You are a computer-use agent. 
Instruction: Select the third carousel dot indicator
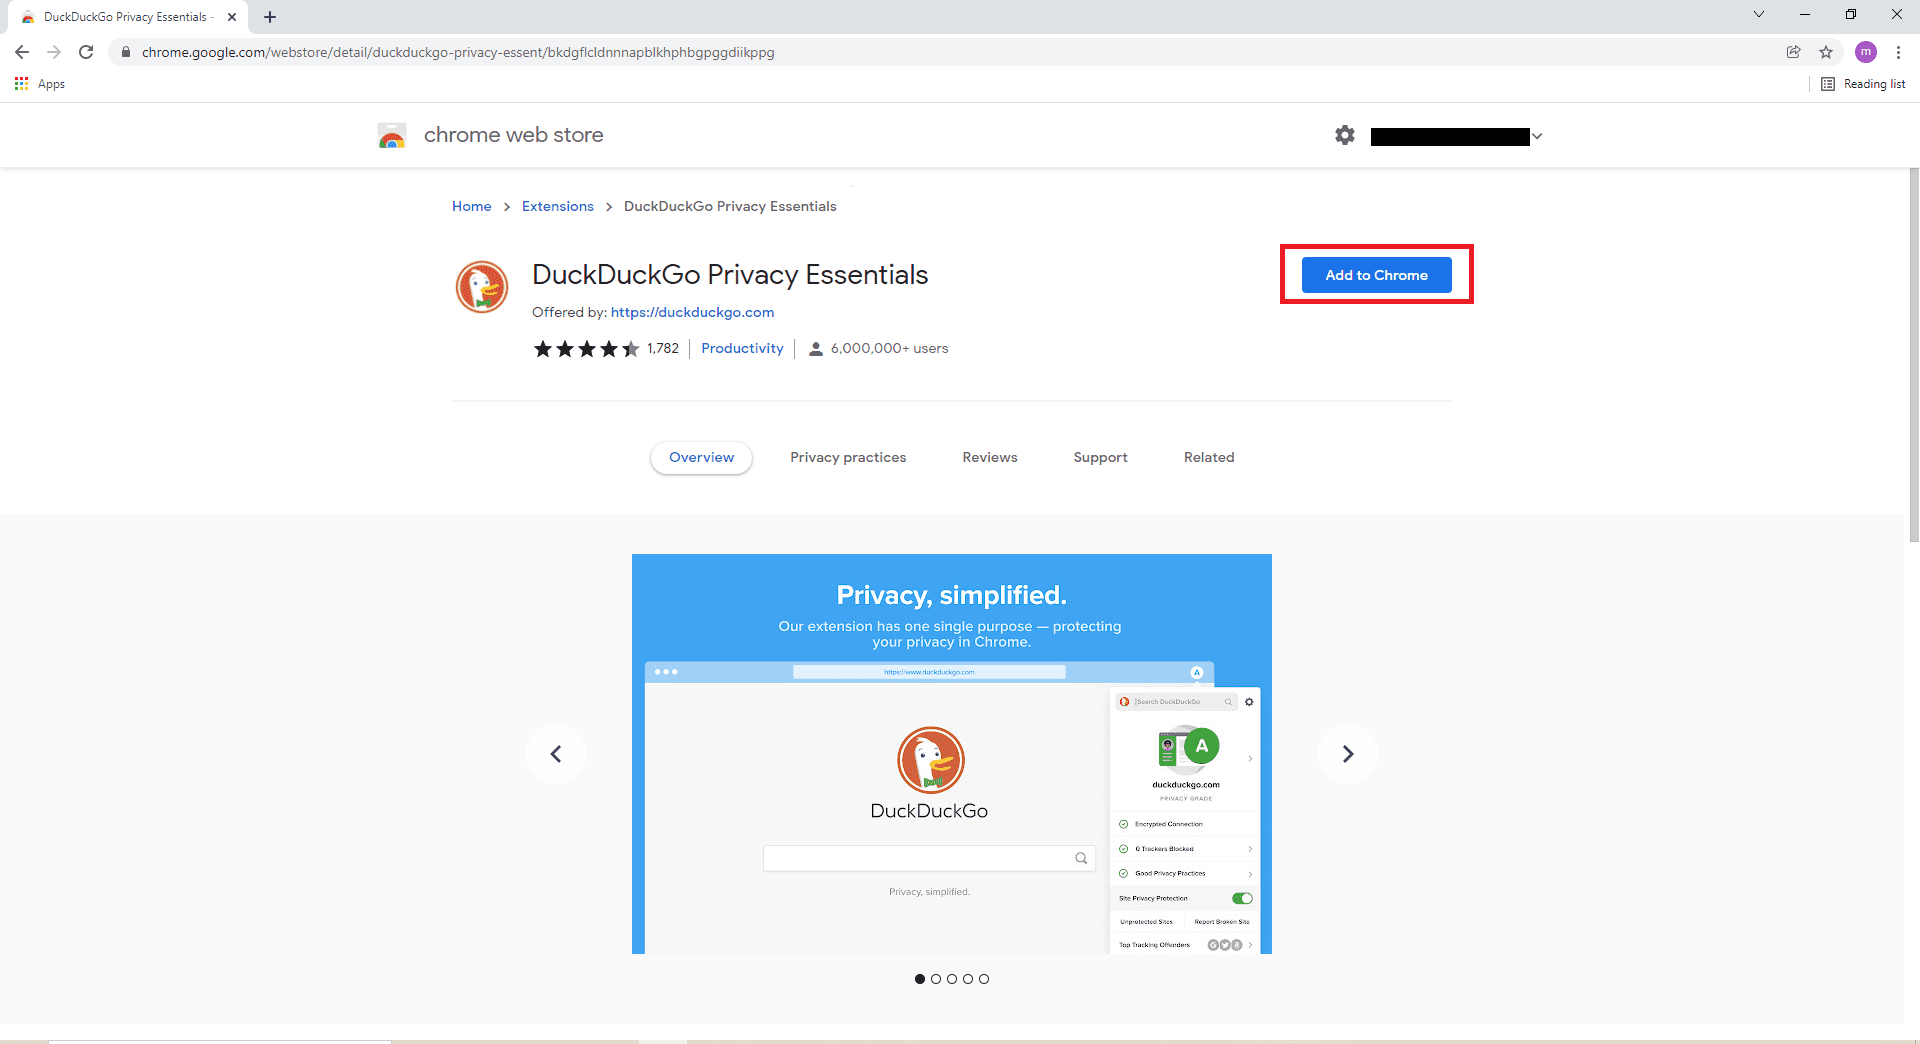tap(952, 979)
